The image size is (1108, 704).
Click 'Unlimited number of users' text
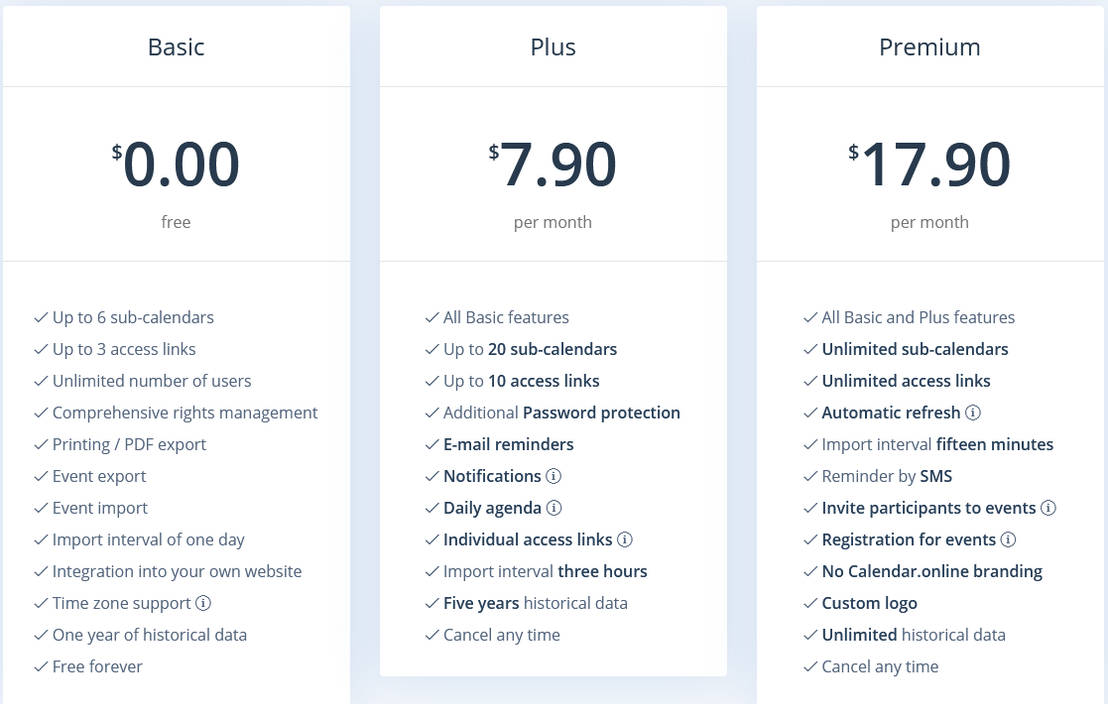point(151,381)
